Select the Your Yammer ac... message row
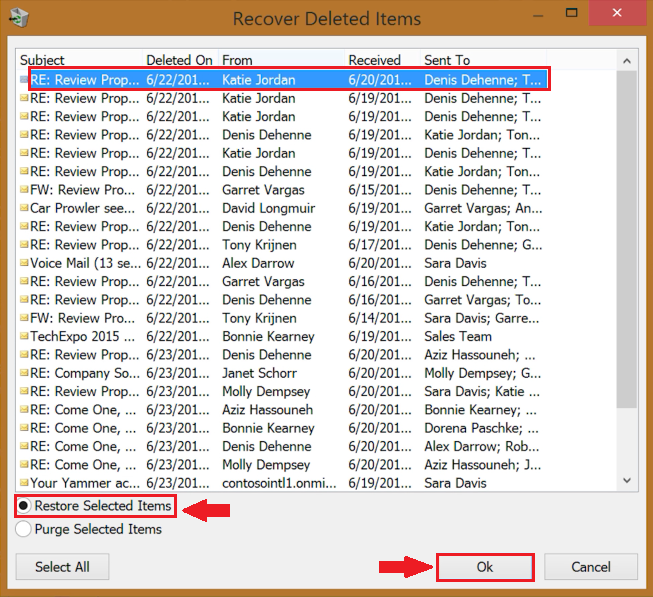This screenshot has width=653, height=597. click(282, 483)
